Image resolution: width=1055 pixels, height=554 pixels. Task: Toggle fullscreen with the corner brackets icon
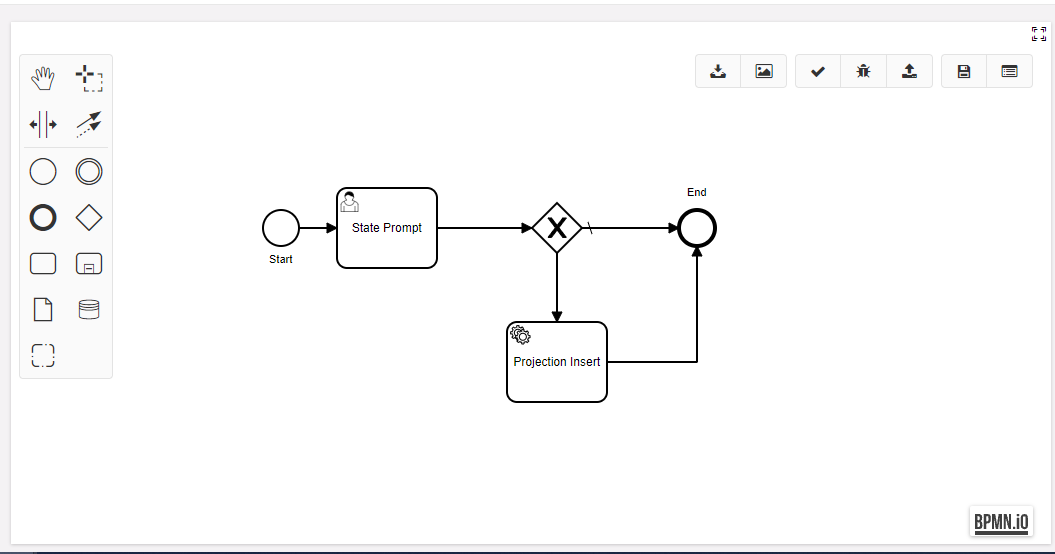(1039, 34)
